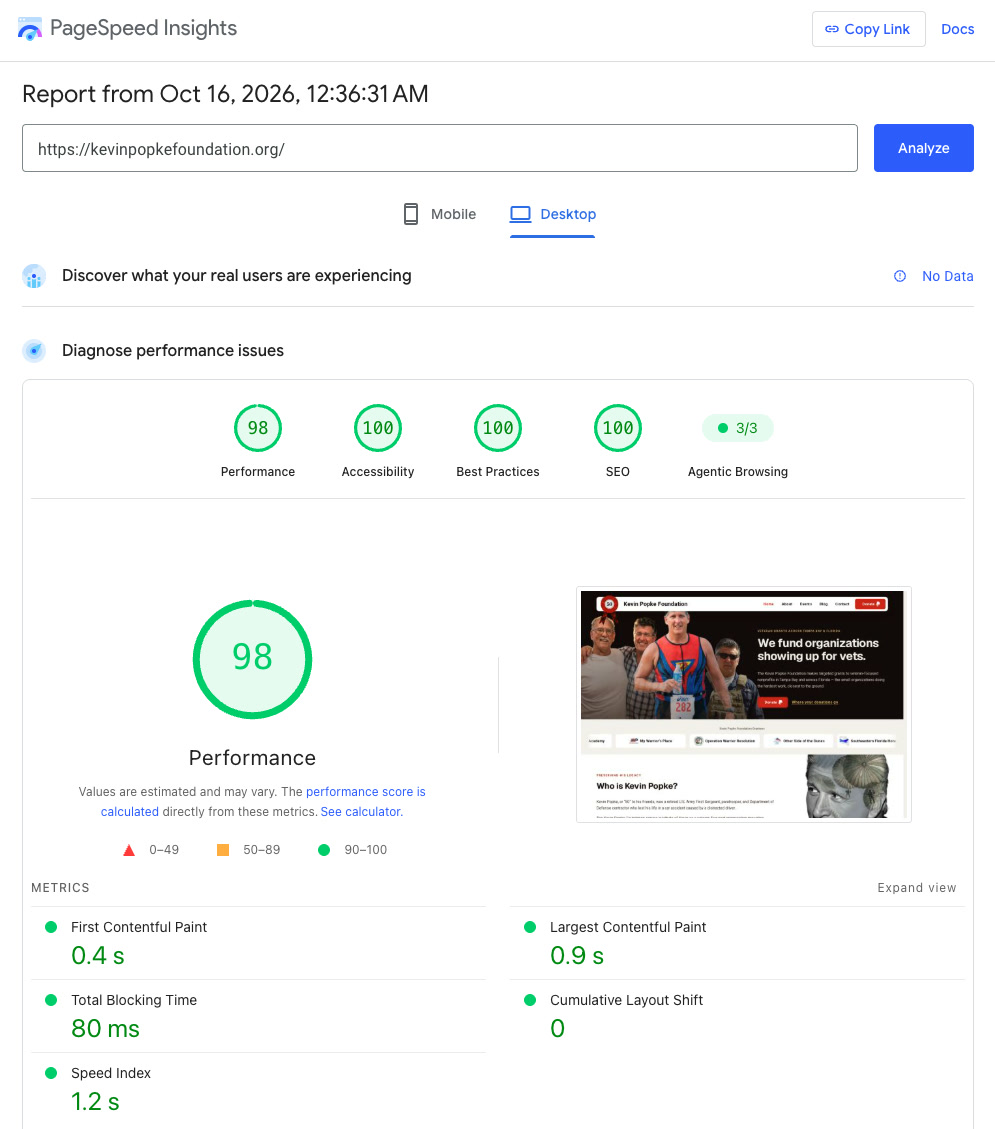Switch to the Mobile tab

[x=440, y=214]
